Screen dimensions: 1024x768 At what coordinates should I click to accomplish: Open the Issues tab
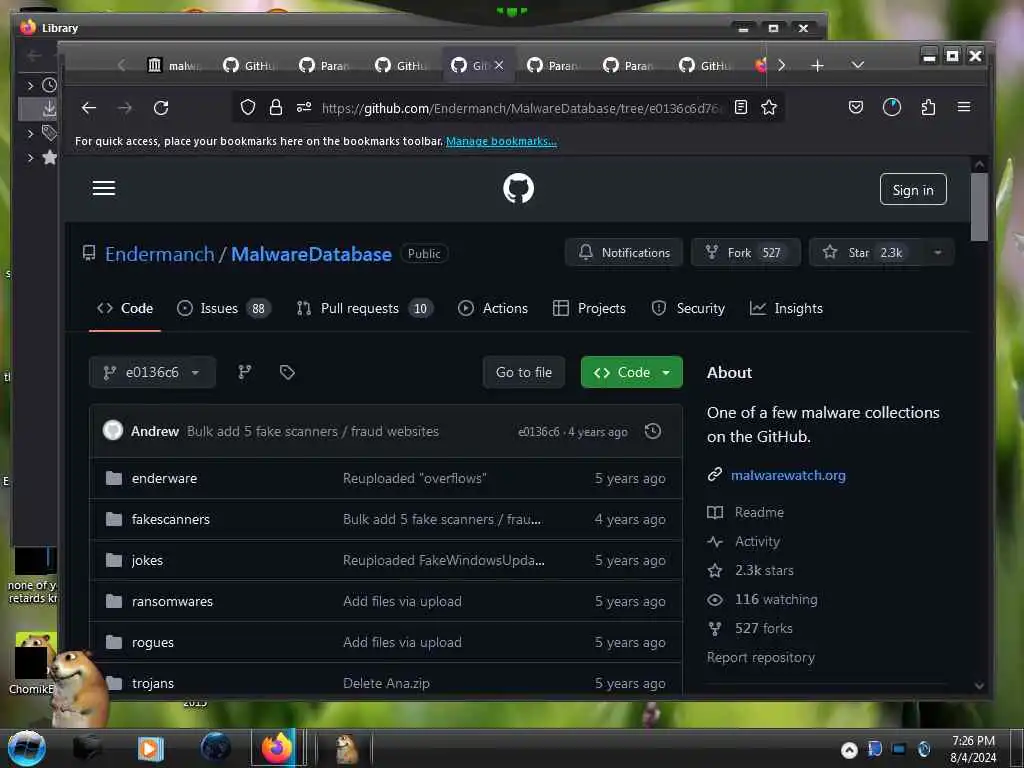tap(223, 308)
